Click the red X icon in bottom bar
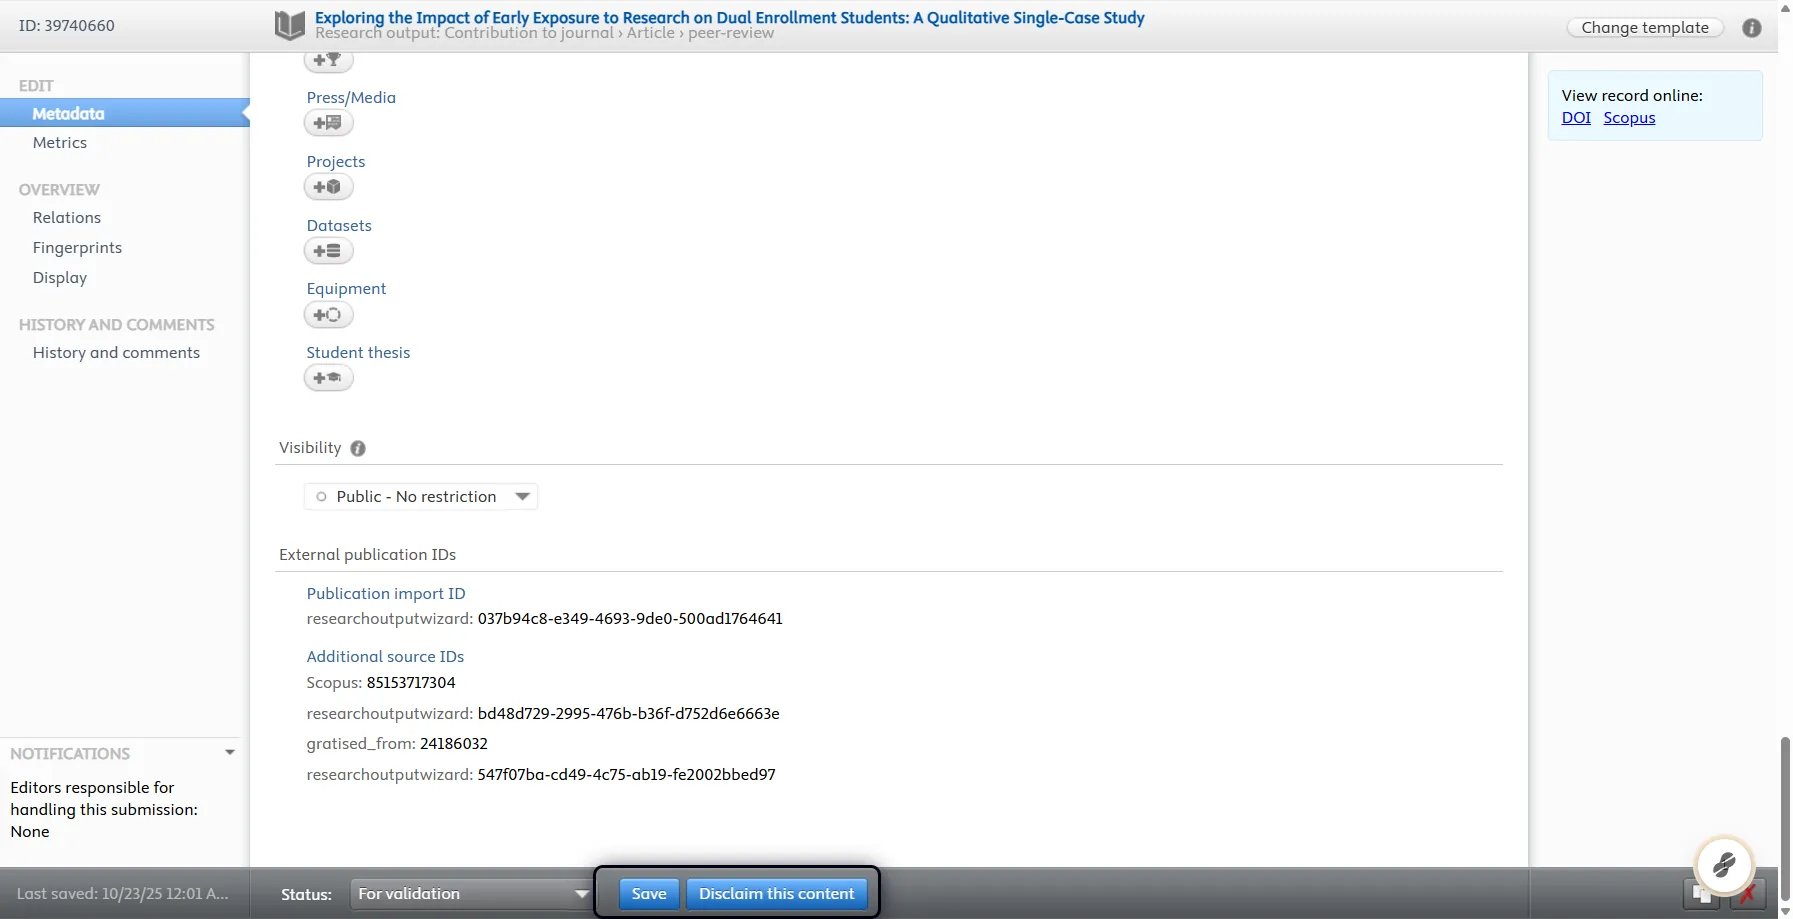Viewport: 1793px width, 919px height. point(1747,894)
